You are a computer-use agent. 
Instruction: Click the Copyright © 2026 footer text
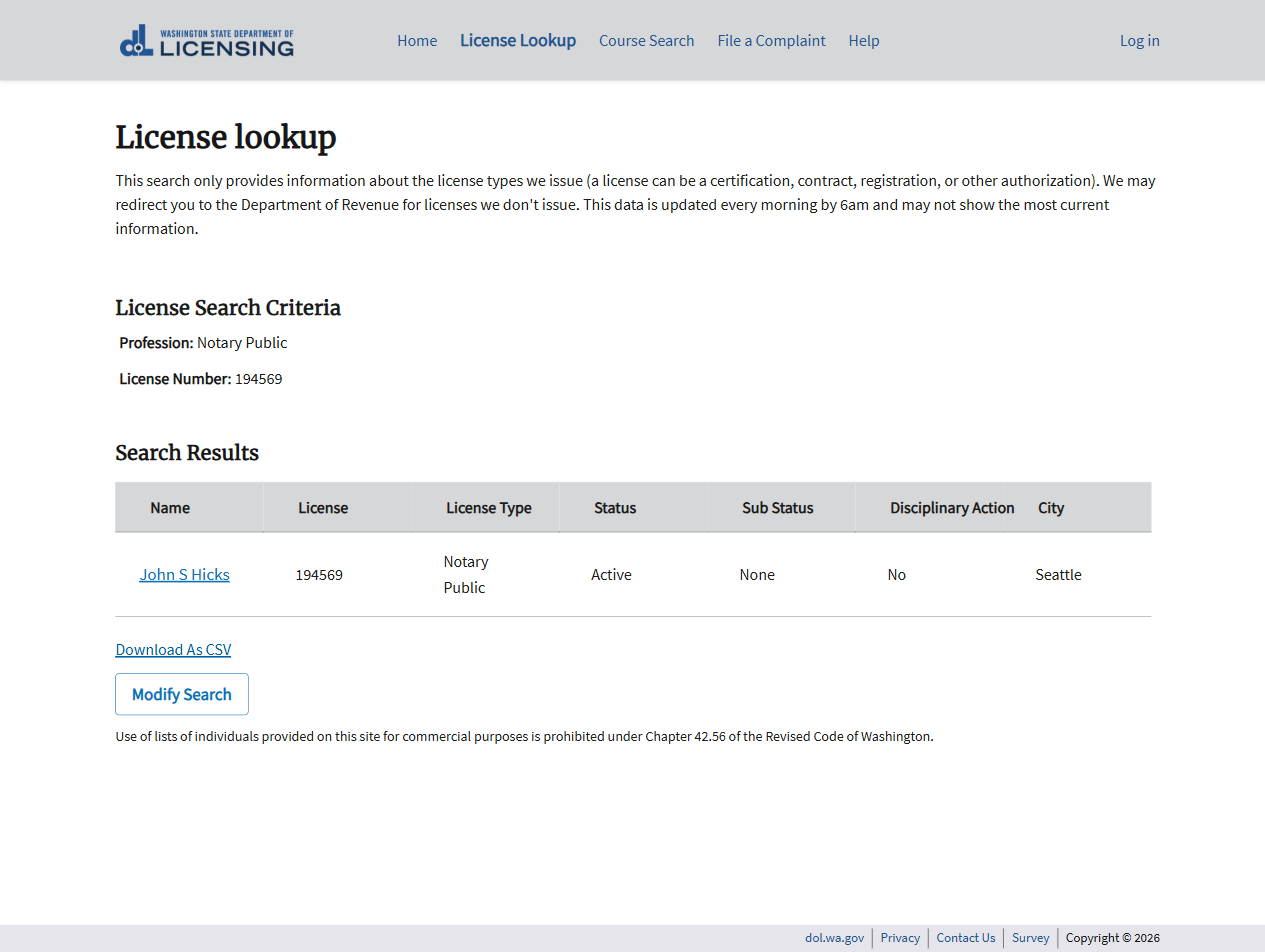[1113, 938]
